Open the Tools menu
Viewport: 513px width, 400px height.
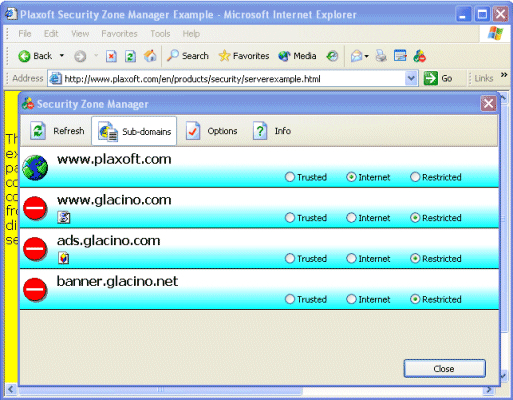click(160, 34)
